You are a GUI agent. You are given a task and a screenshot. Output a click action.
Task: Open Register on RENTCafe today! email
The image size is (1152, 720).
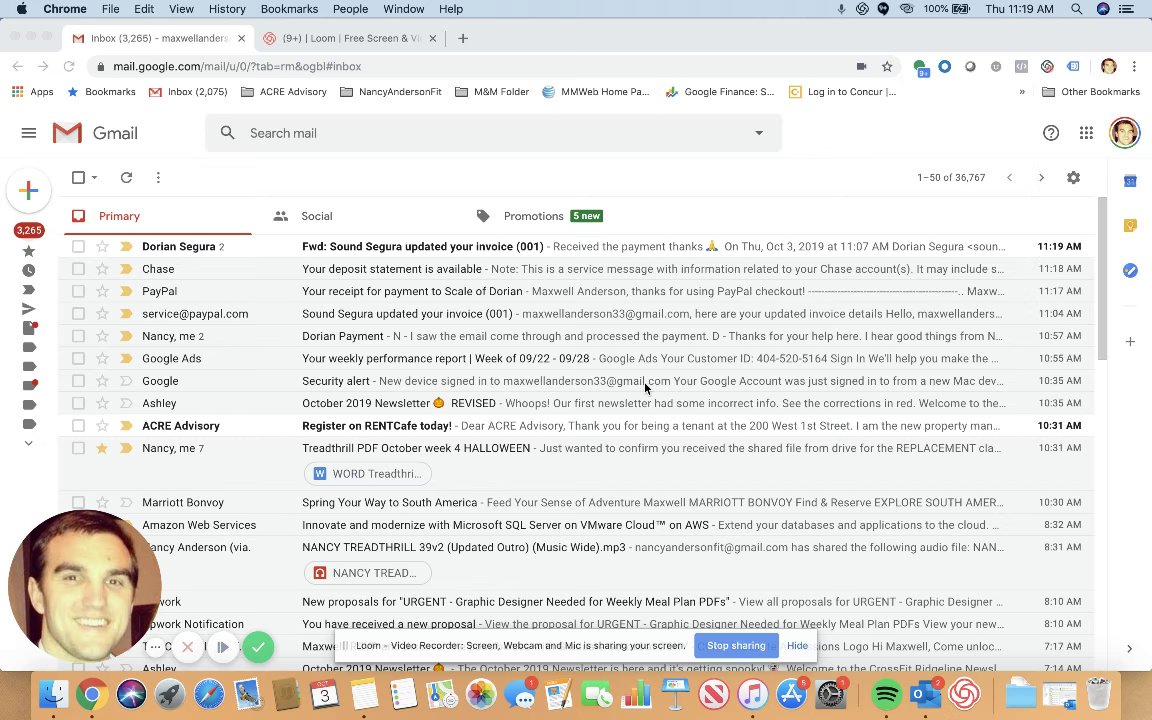pos(577,425)
